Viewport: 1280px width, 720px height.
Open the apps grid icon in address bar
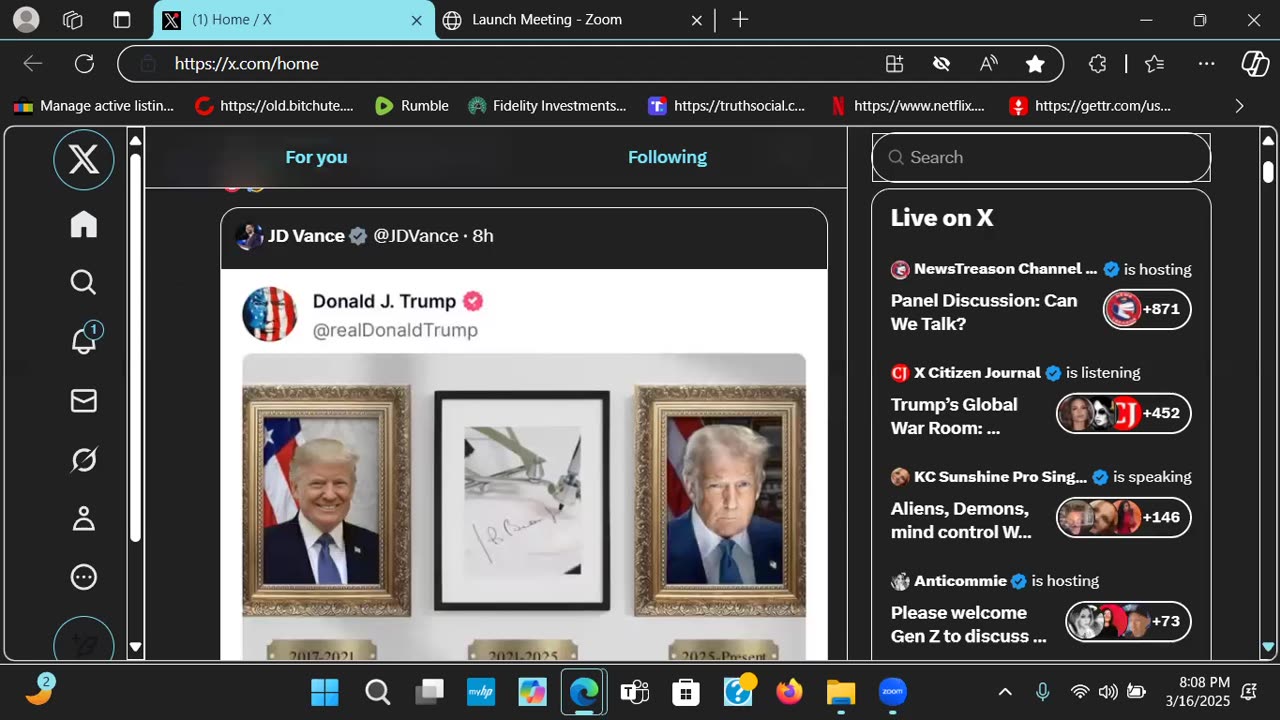coord(895,64)
